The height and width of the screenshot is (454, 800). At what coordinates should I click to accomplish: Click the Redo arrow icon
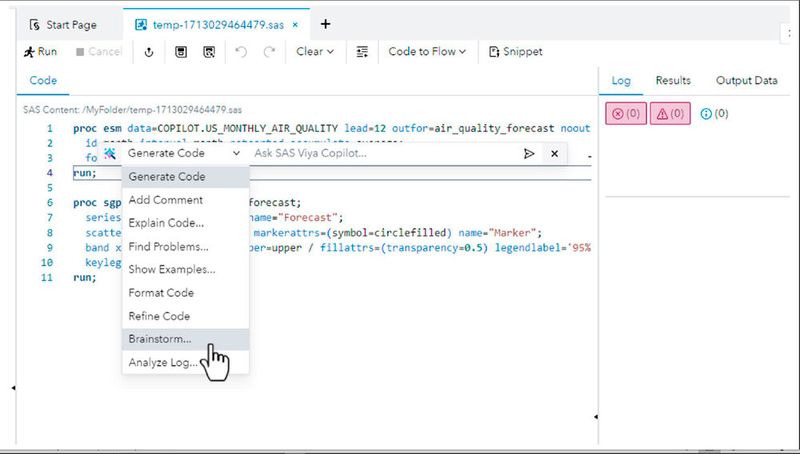click(269, 52)
